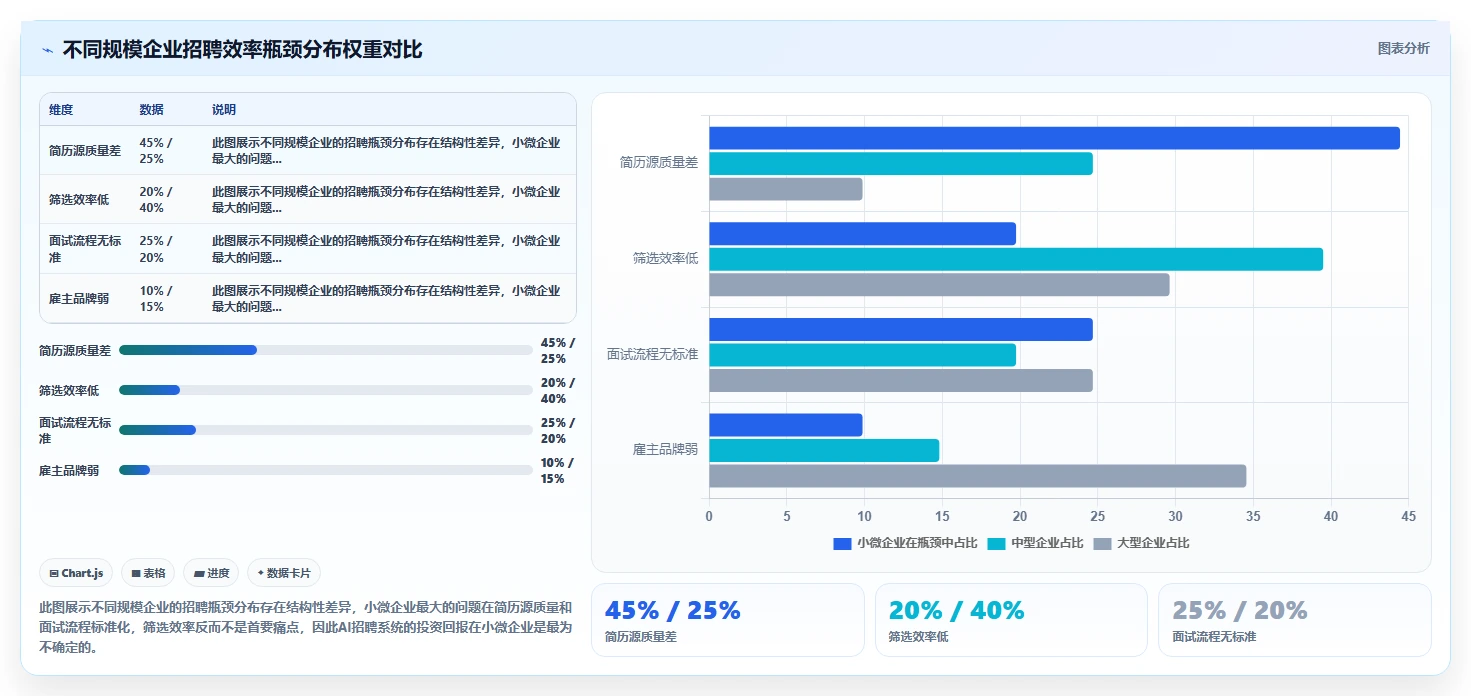Select table row 面试流程无标准
Image resolution: width=1471 pixels, height=696 pixels.
point(308,249)
